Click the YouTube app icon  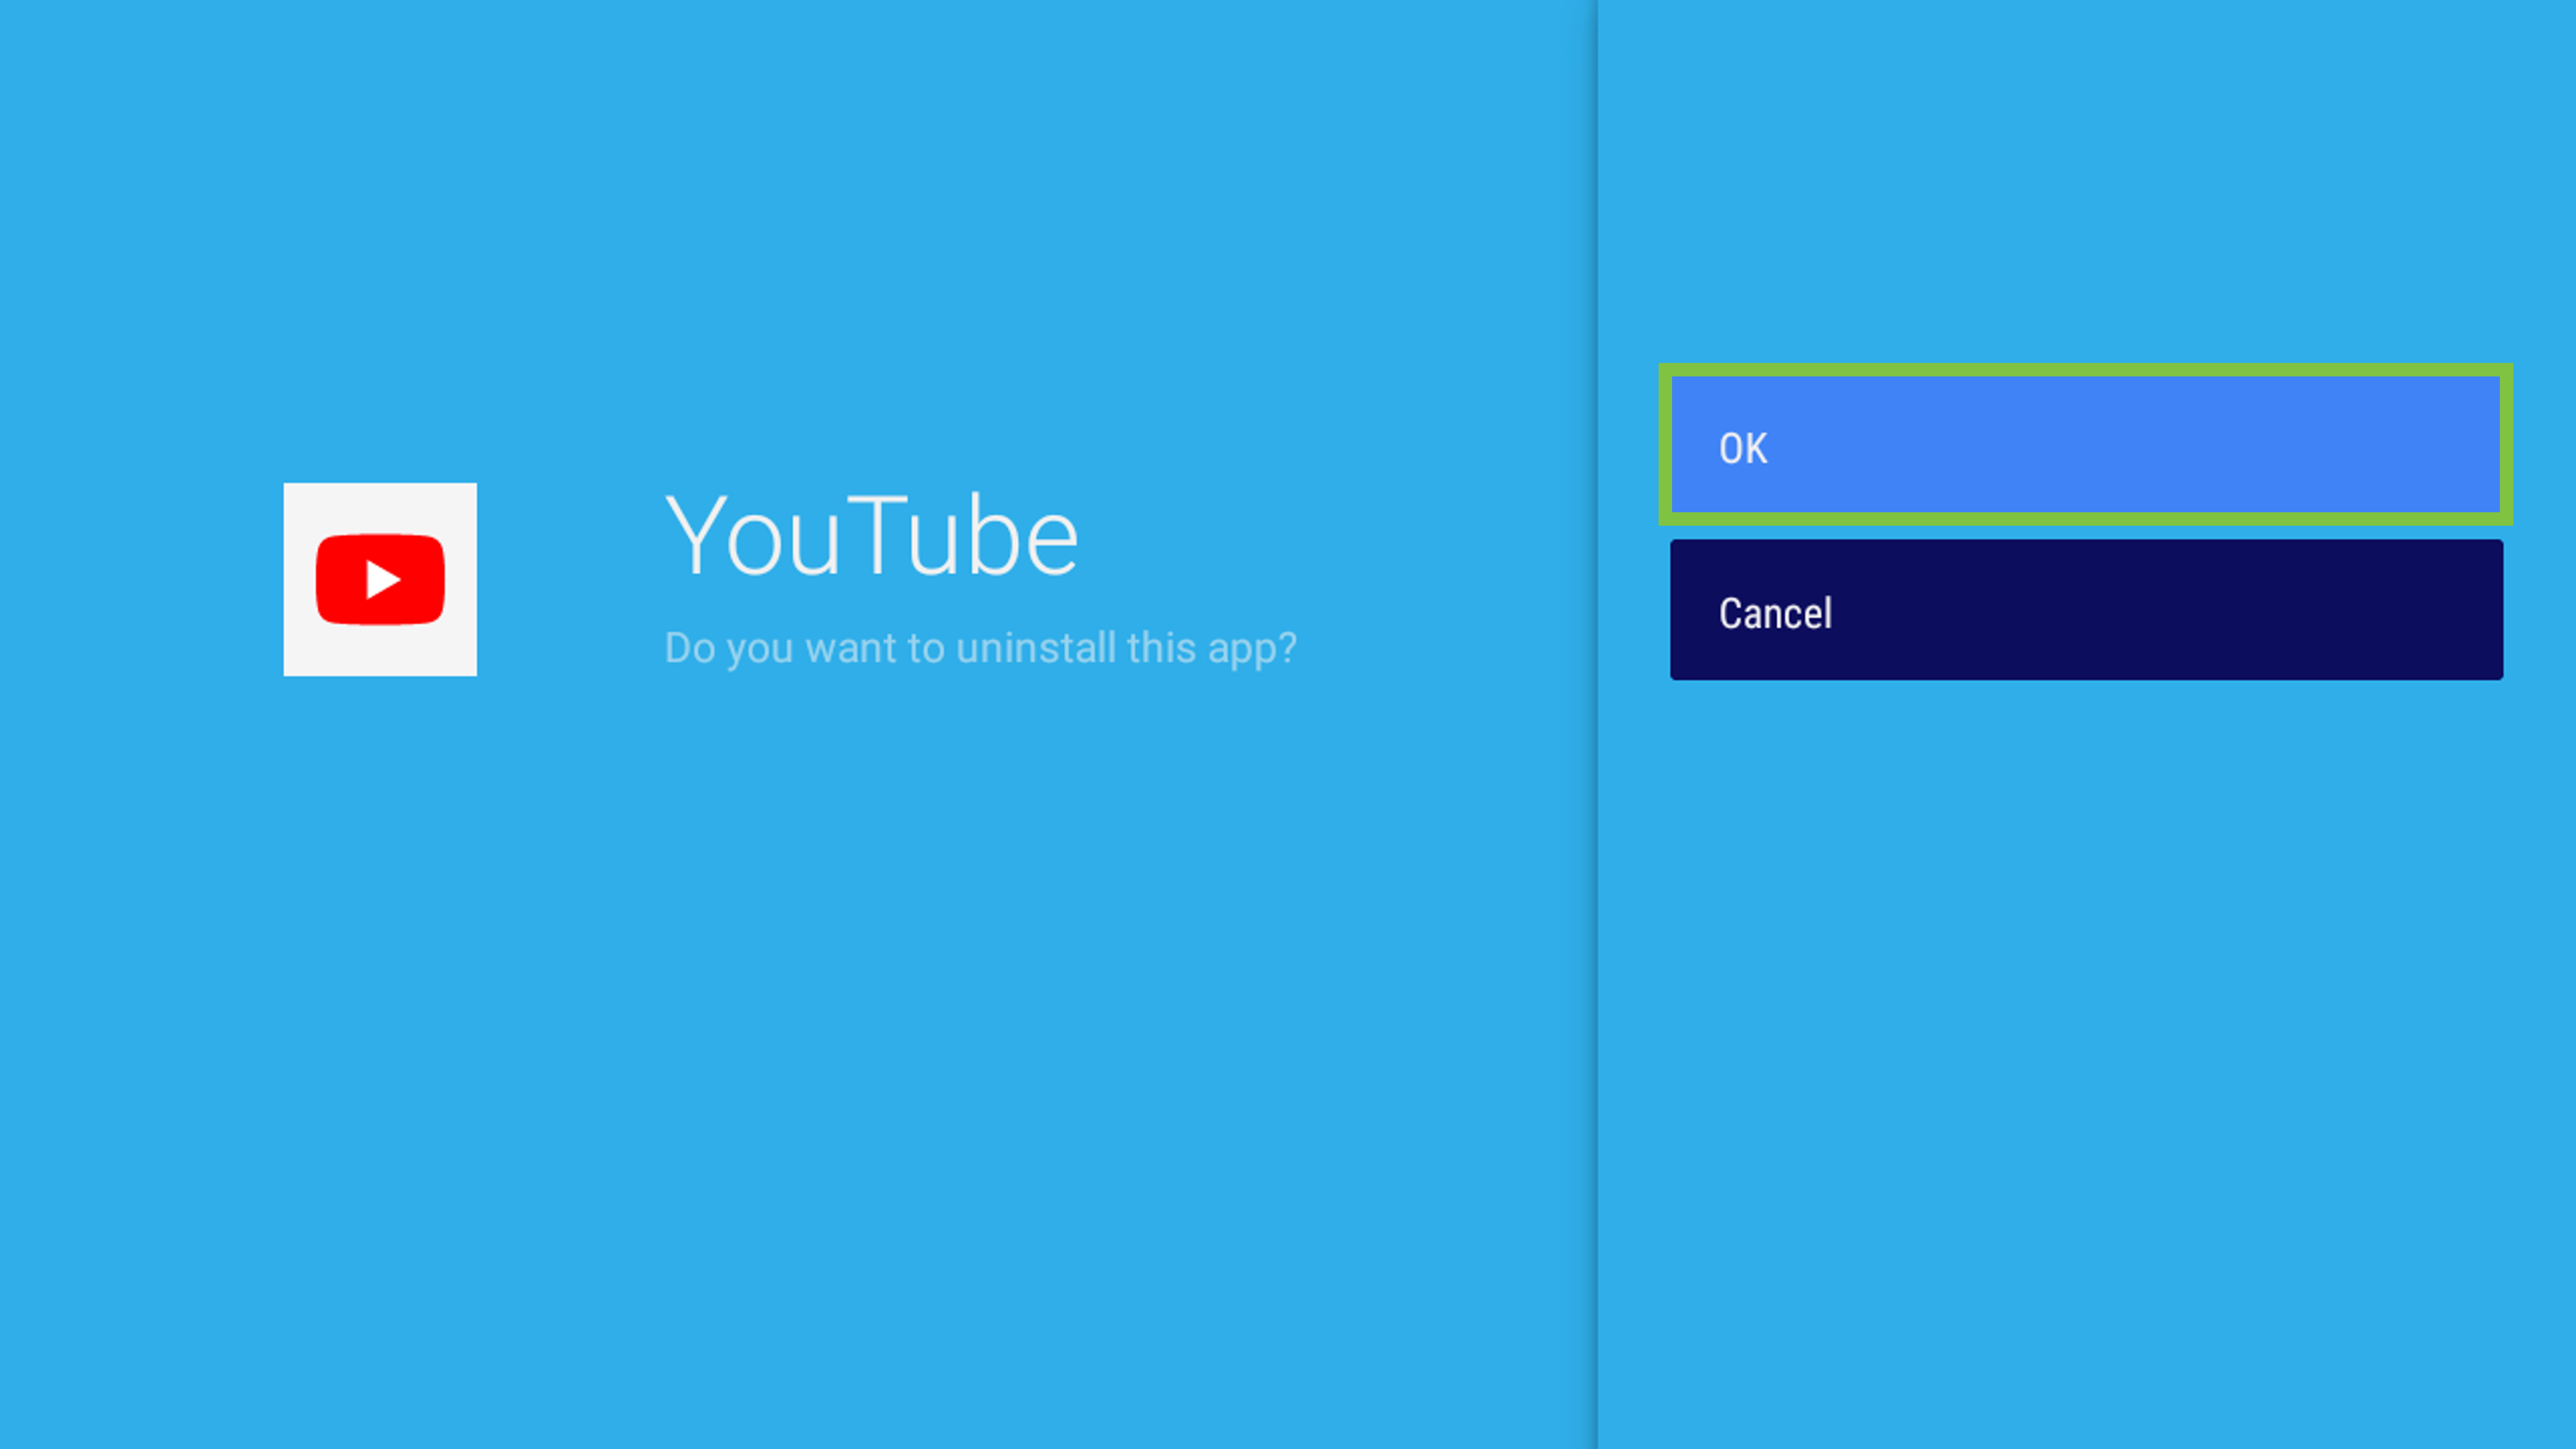pos(380,579)
